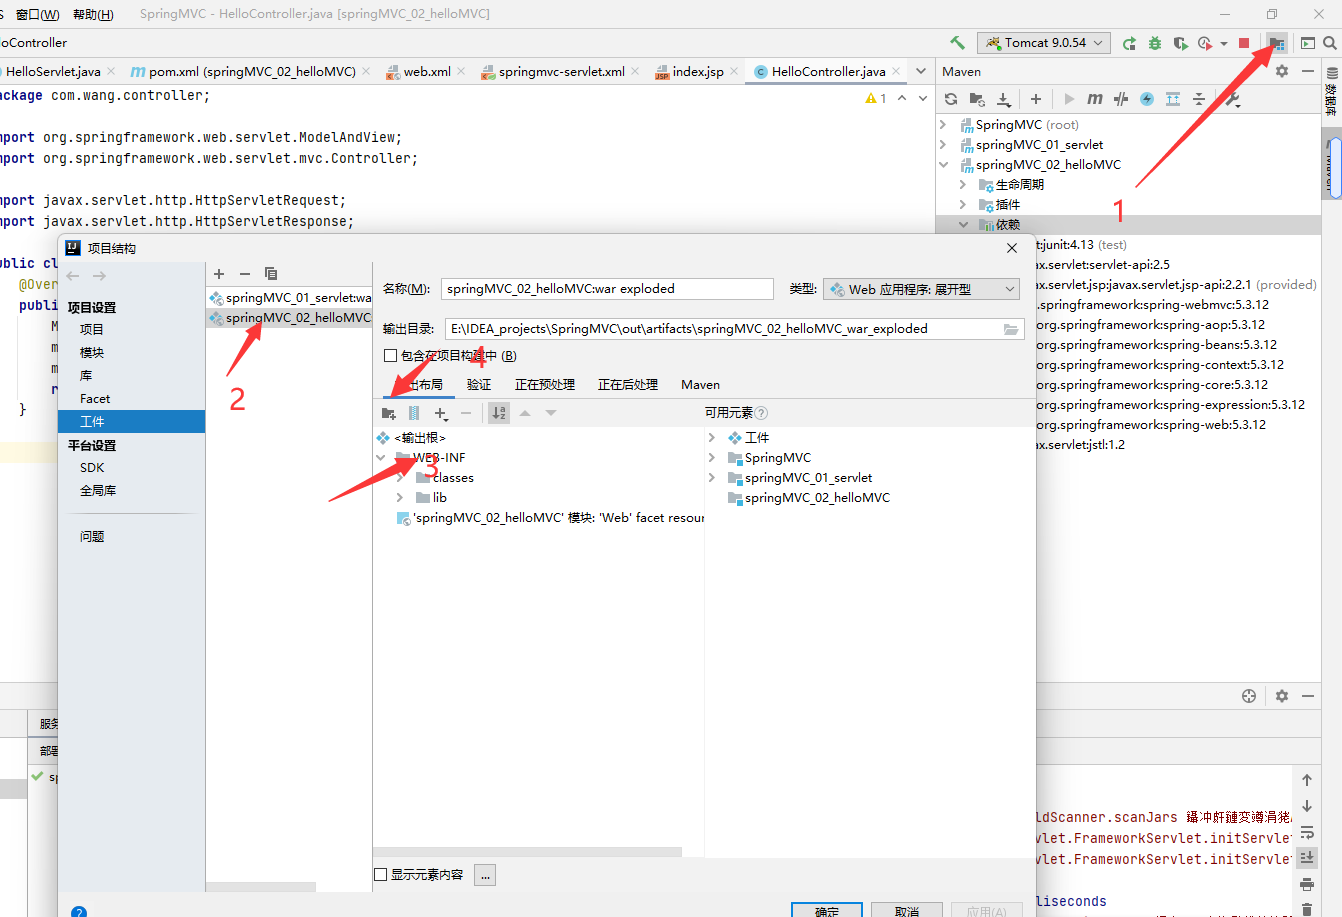The height and width of the screenshot is (917, 1342).
Task: Reload all Maven projects
Action: tap(951, 99)
